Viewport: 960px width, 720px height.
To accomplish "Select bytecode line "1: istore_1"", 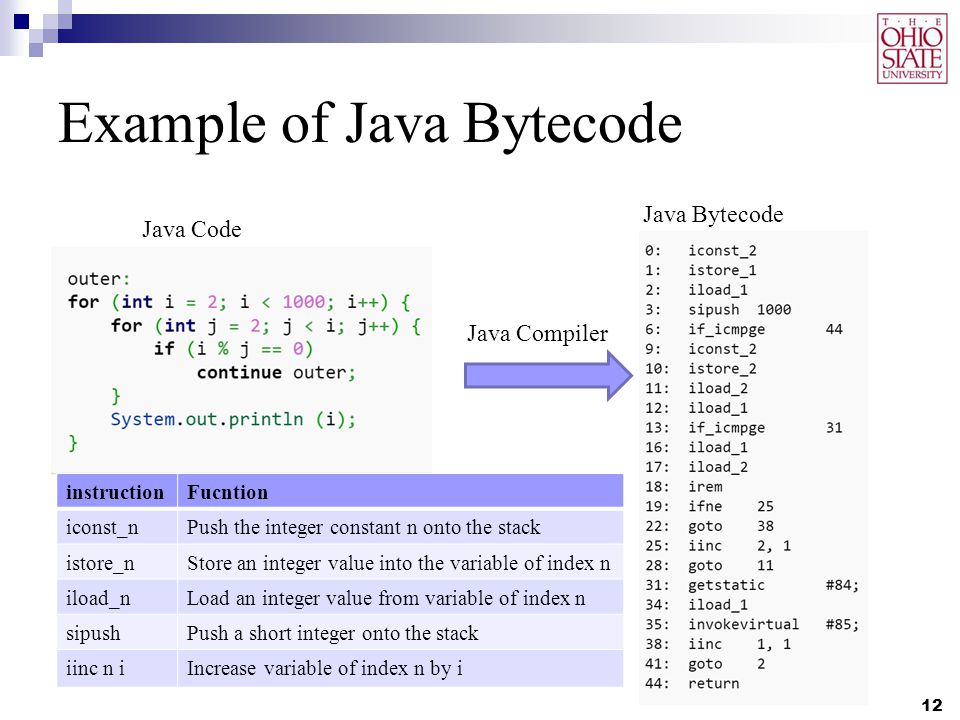I will tap(700, 270).
